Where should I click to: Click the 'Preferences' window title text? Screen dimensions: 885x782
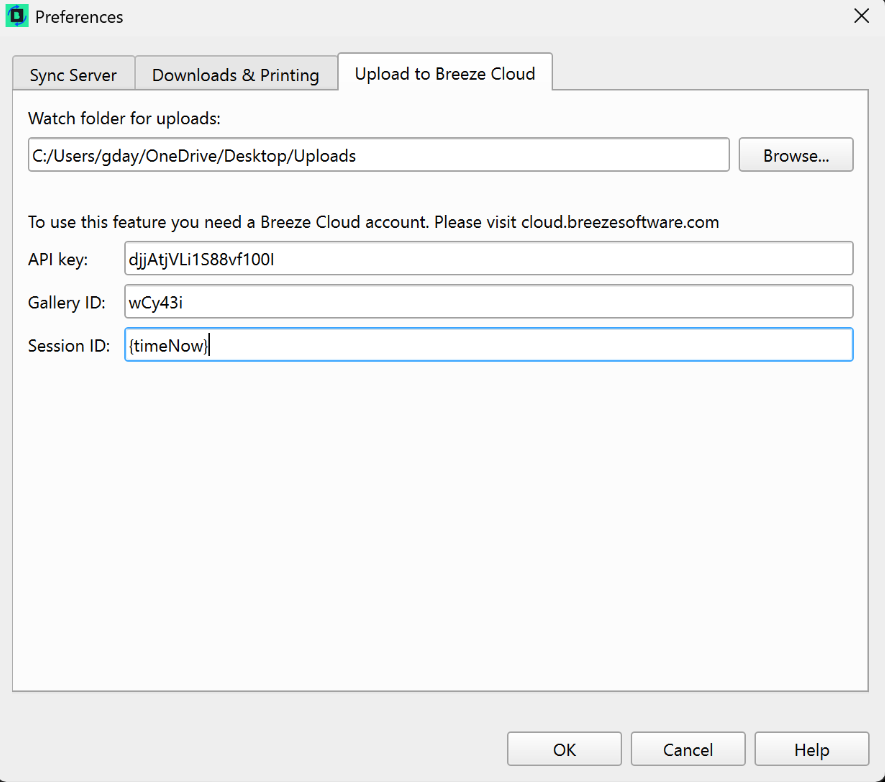[79, 17]
